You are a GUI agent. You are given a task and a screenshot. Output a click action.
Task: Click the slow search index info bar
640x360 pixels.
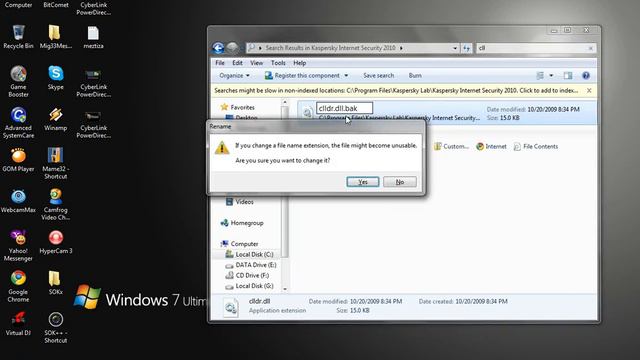click(396, 91)
